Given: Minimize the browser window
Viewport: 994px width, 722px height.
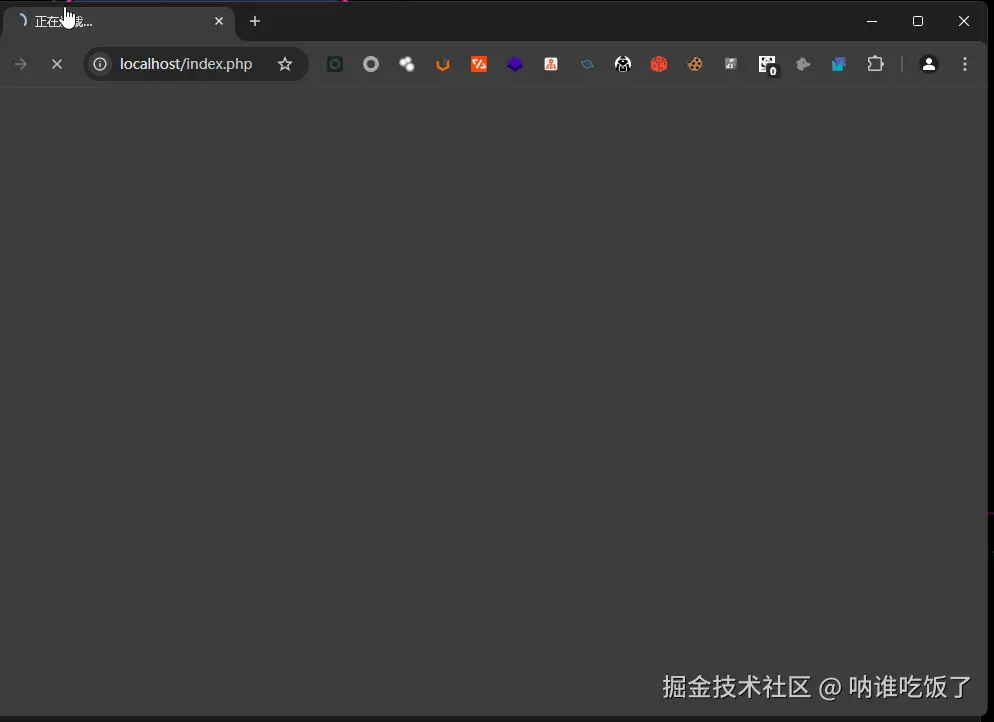Looking at the screenshot, I should tap(872, 21).
